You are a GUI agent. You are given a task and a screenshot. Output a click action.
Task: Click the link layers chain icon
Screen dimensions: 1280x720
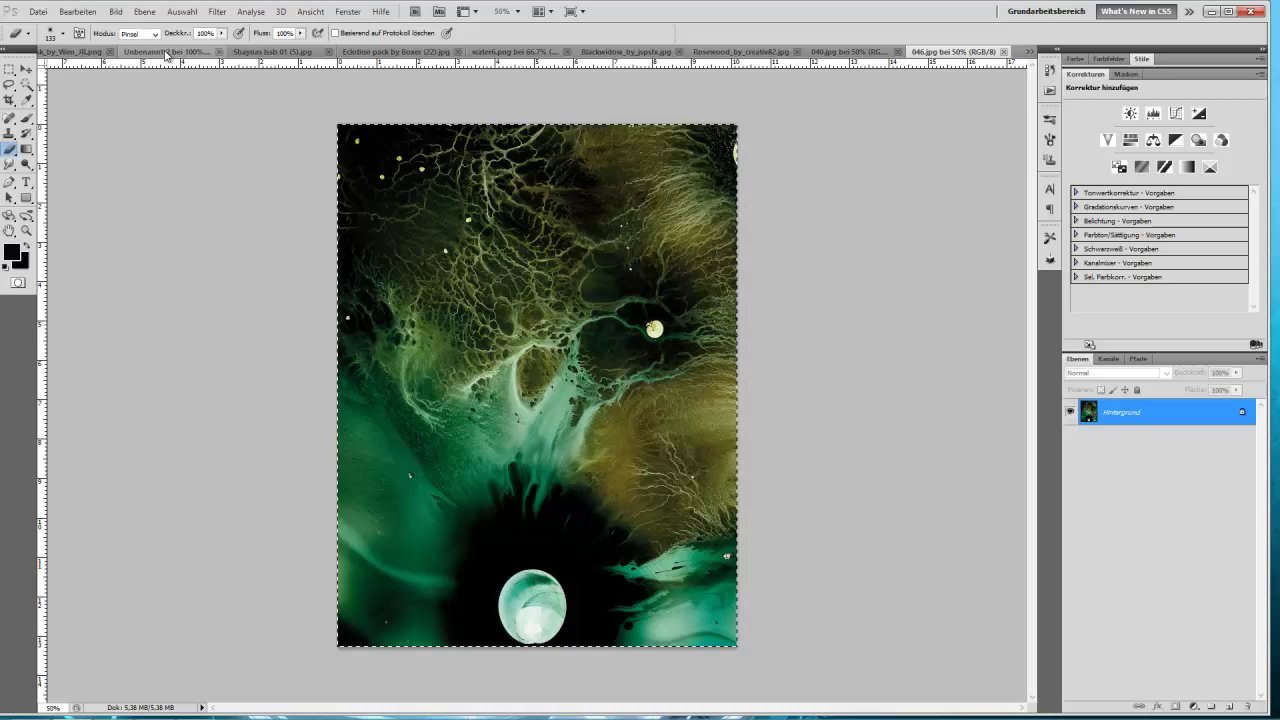coord(1139,706)
